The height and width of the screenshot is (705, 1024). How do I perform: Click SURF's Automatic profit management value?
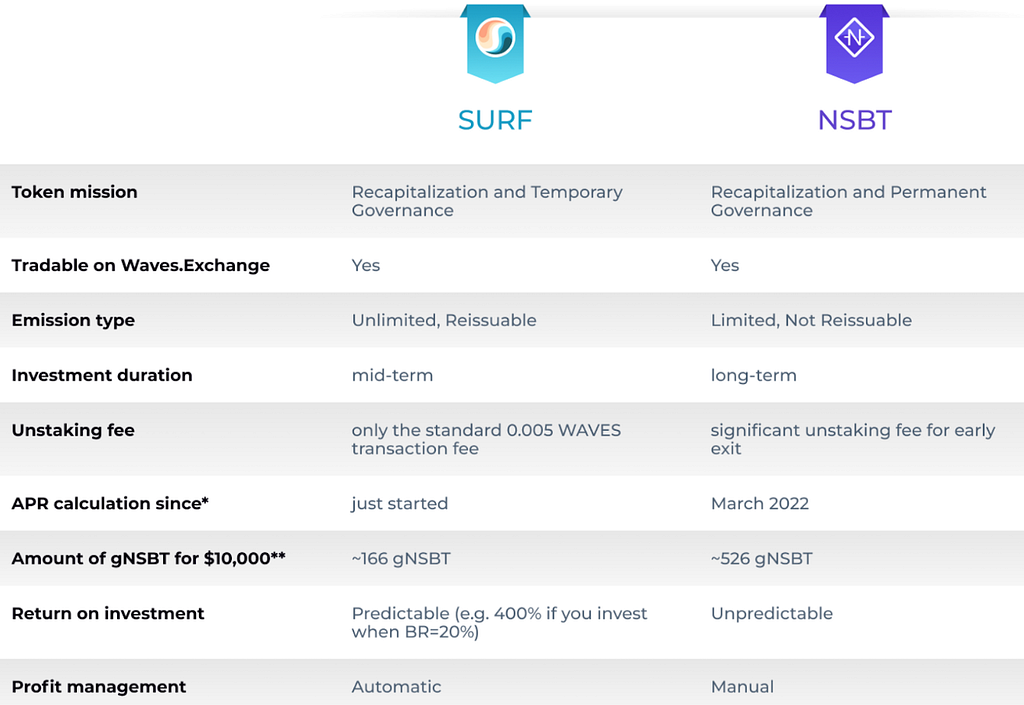396,687
